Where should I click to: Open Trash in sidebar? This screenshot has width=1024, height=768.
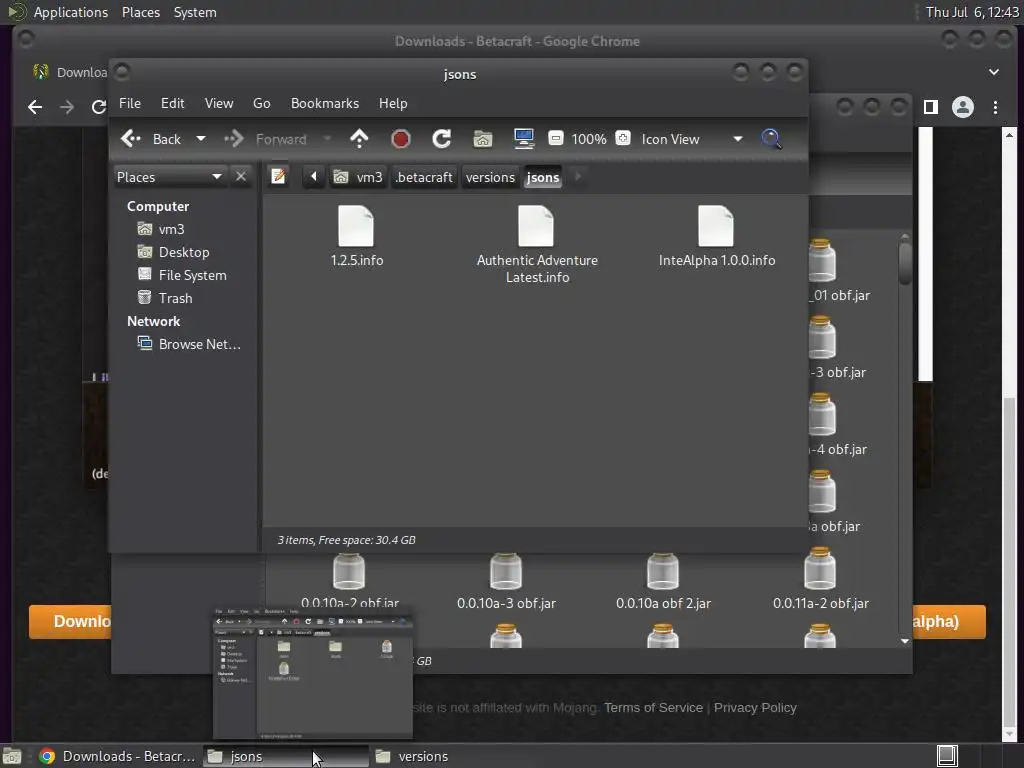[x=165, y=298]
